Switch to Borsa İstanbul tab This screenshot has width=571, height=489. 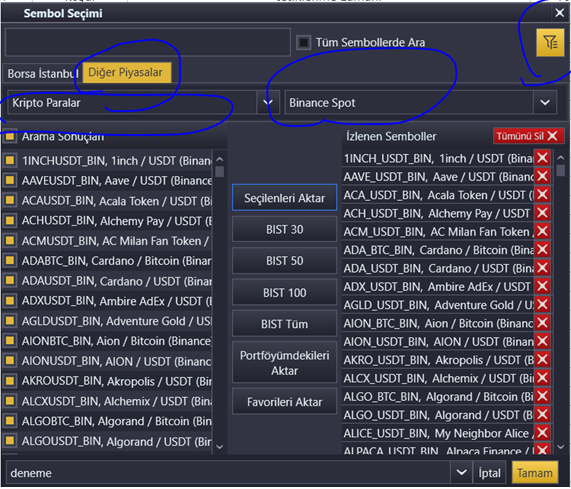43,74
